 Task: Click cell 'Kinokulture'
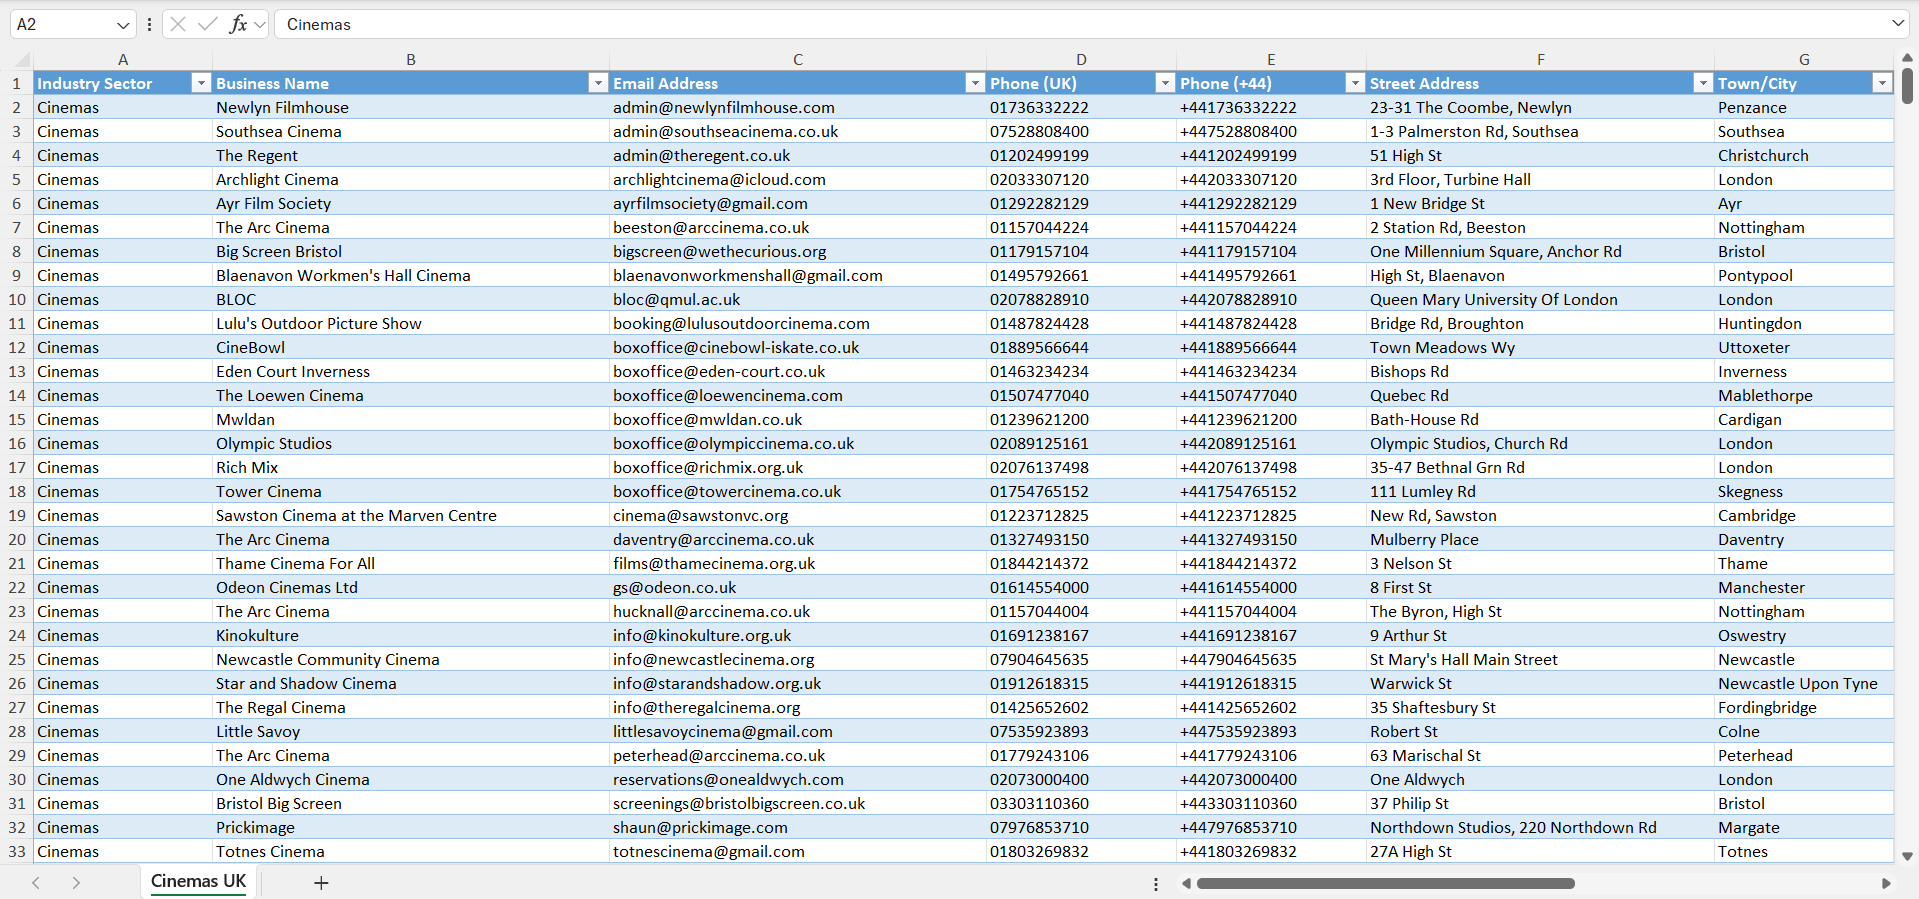click(x=411, y=635)
